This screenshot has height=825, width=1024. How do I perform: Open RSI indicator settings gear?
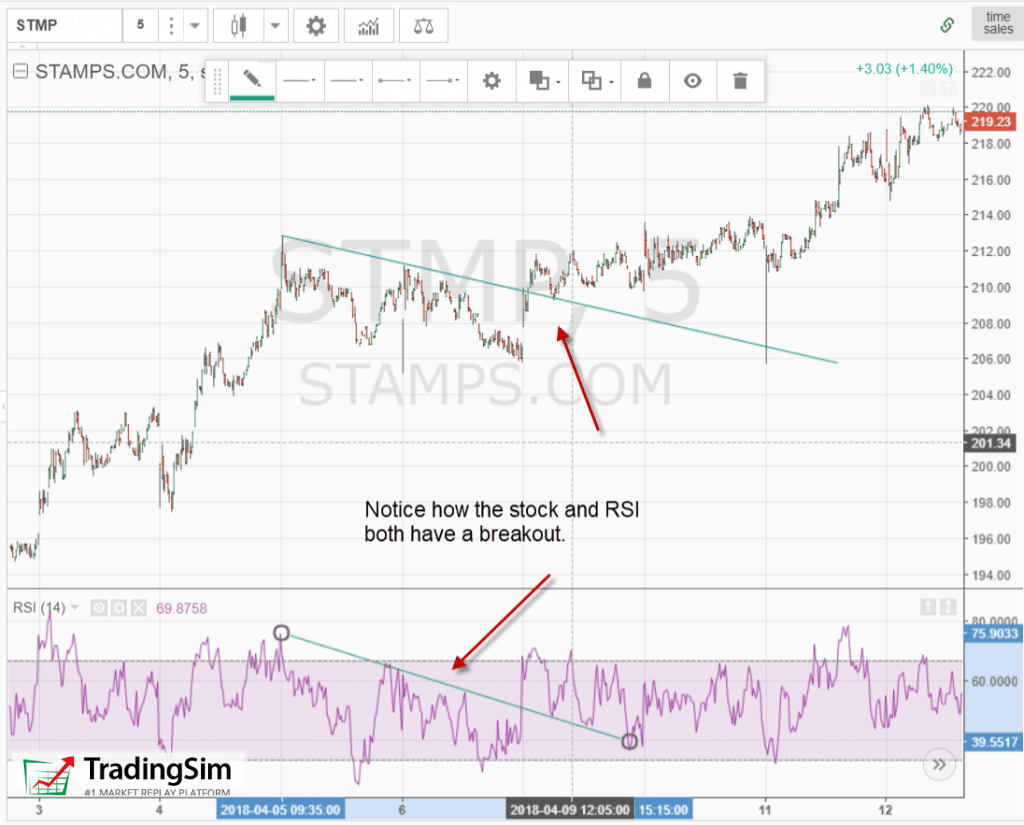[119, 608]
